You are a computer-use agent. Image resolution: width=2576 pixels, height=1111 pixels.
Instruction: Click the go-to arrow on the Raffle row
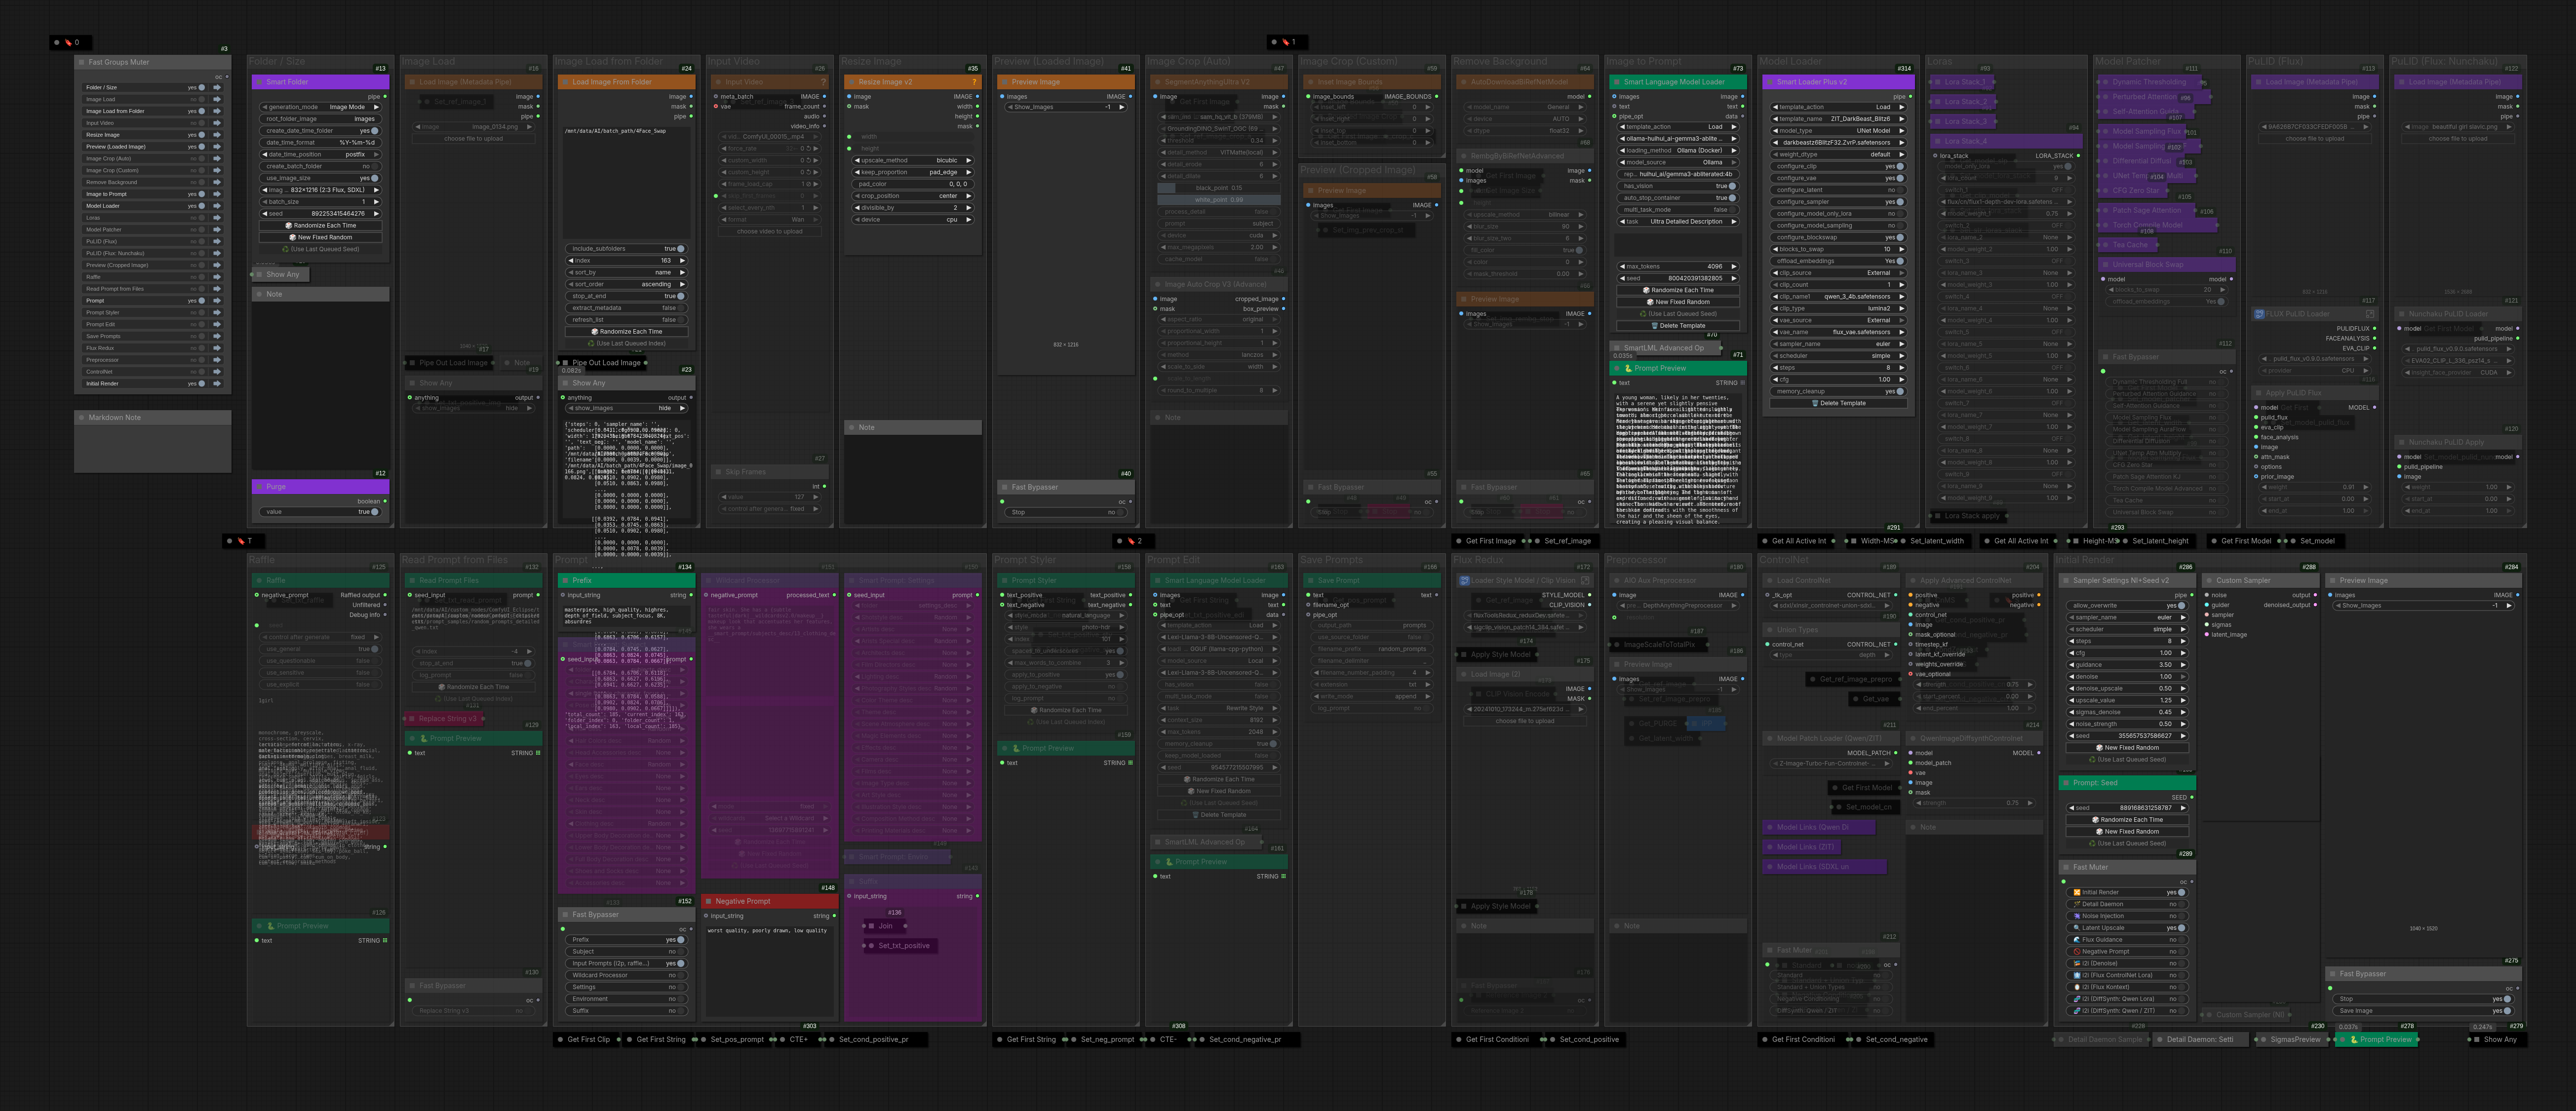217,277
